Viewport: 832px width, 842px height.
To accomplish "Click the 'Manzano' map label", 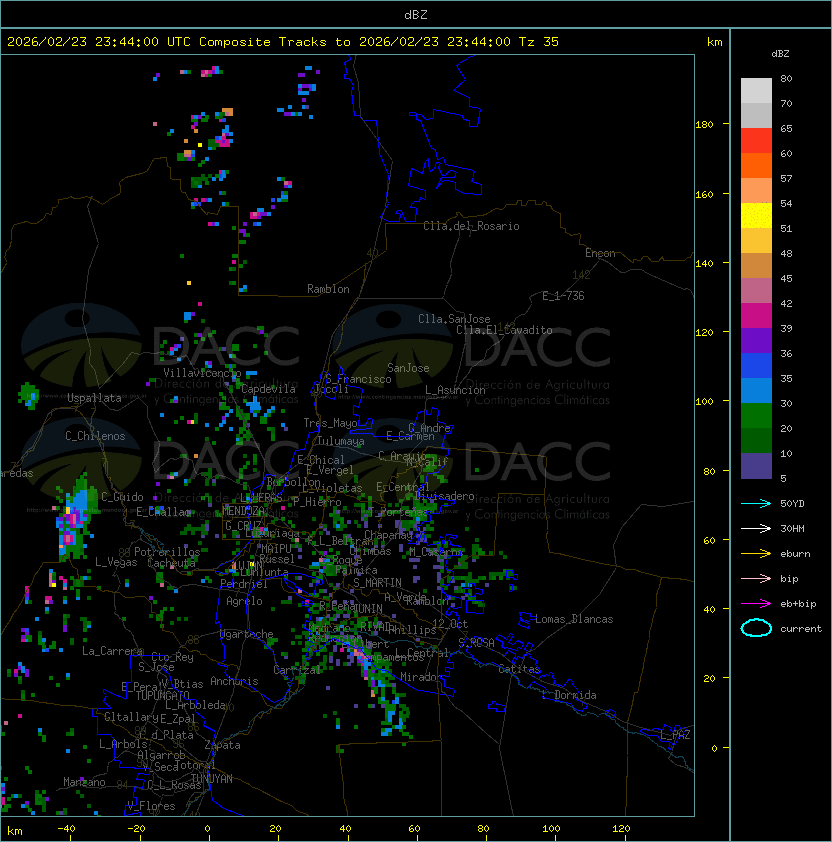I will 84,782.
